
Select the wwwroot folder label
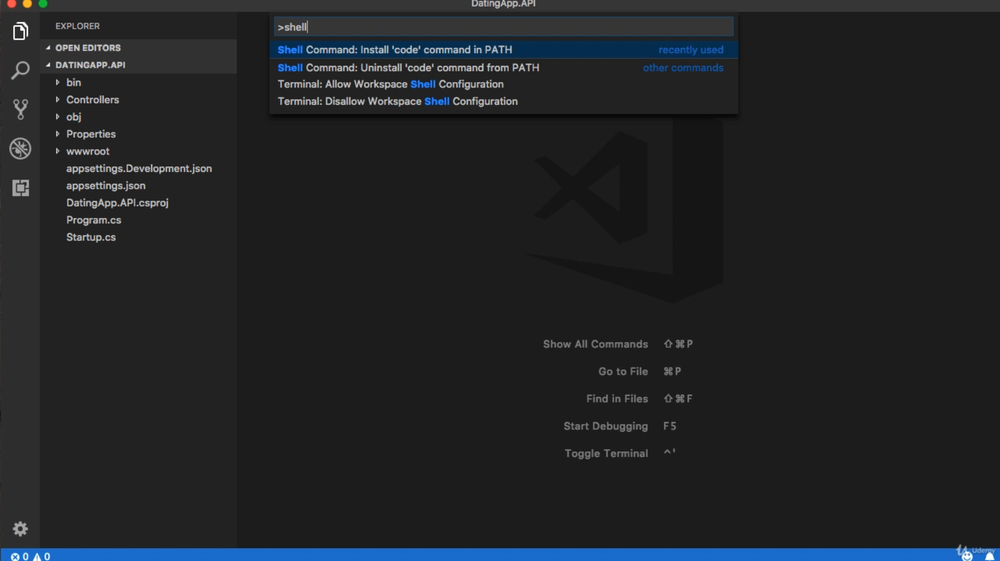pyautogui.click(x=88, y=151)
